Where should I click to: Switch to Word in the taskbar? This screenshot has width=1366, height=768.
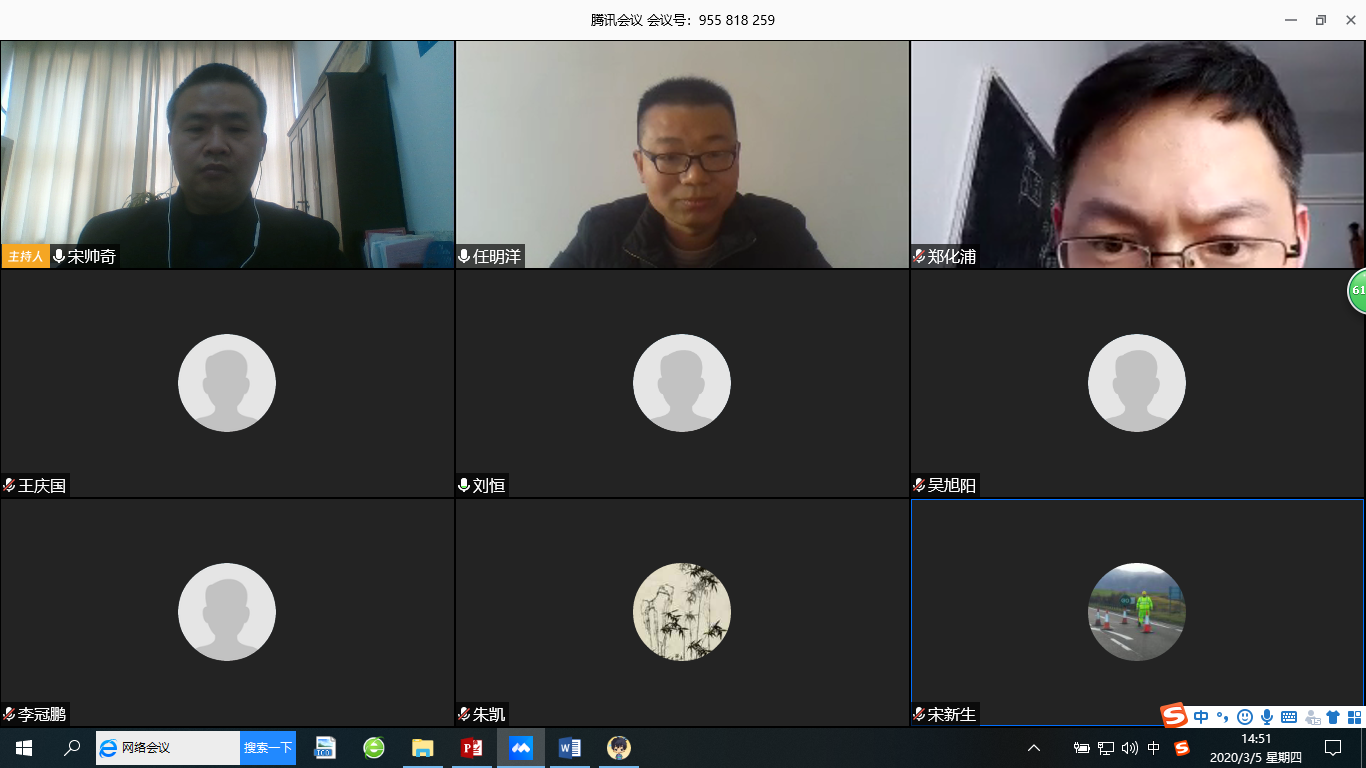[x=569, y=747]
